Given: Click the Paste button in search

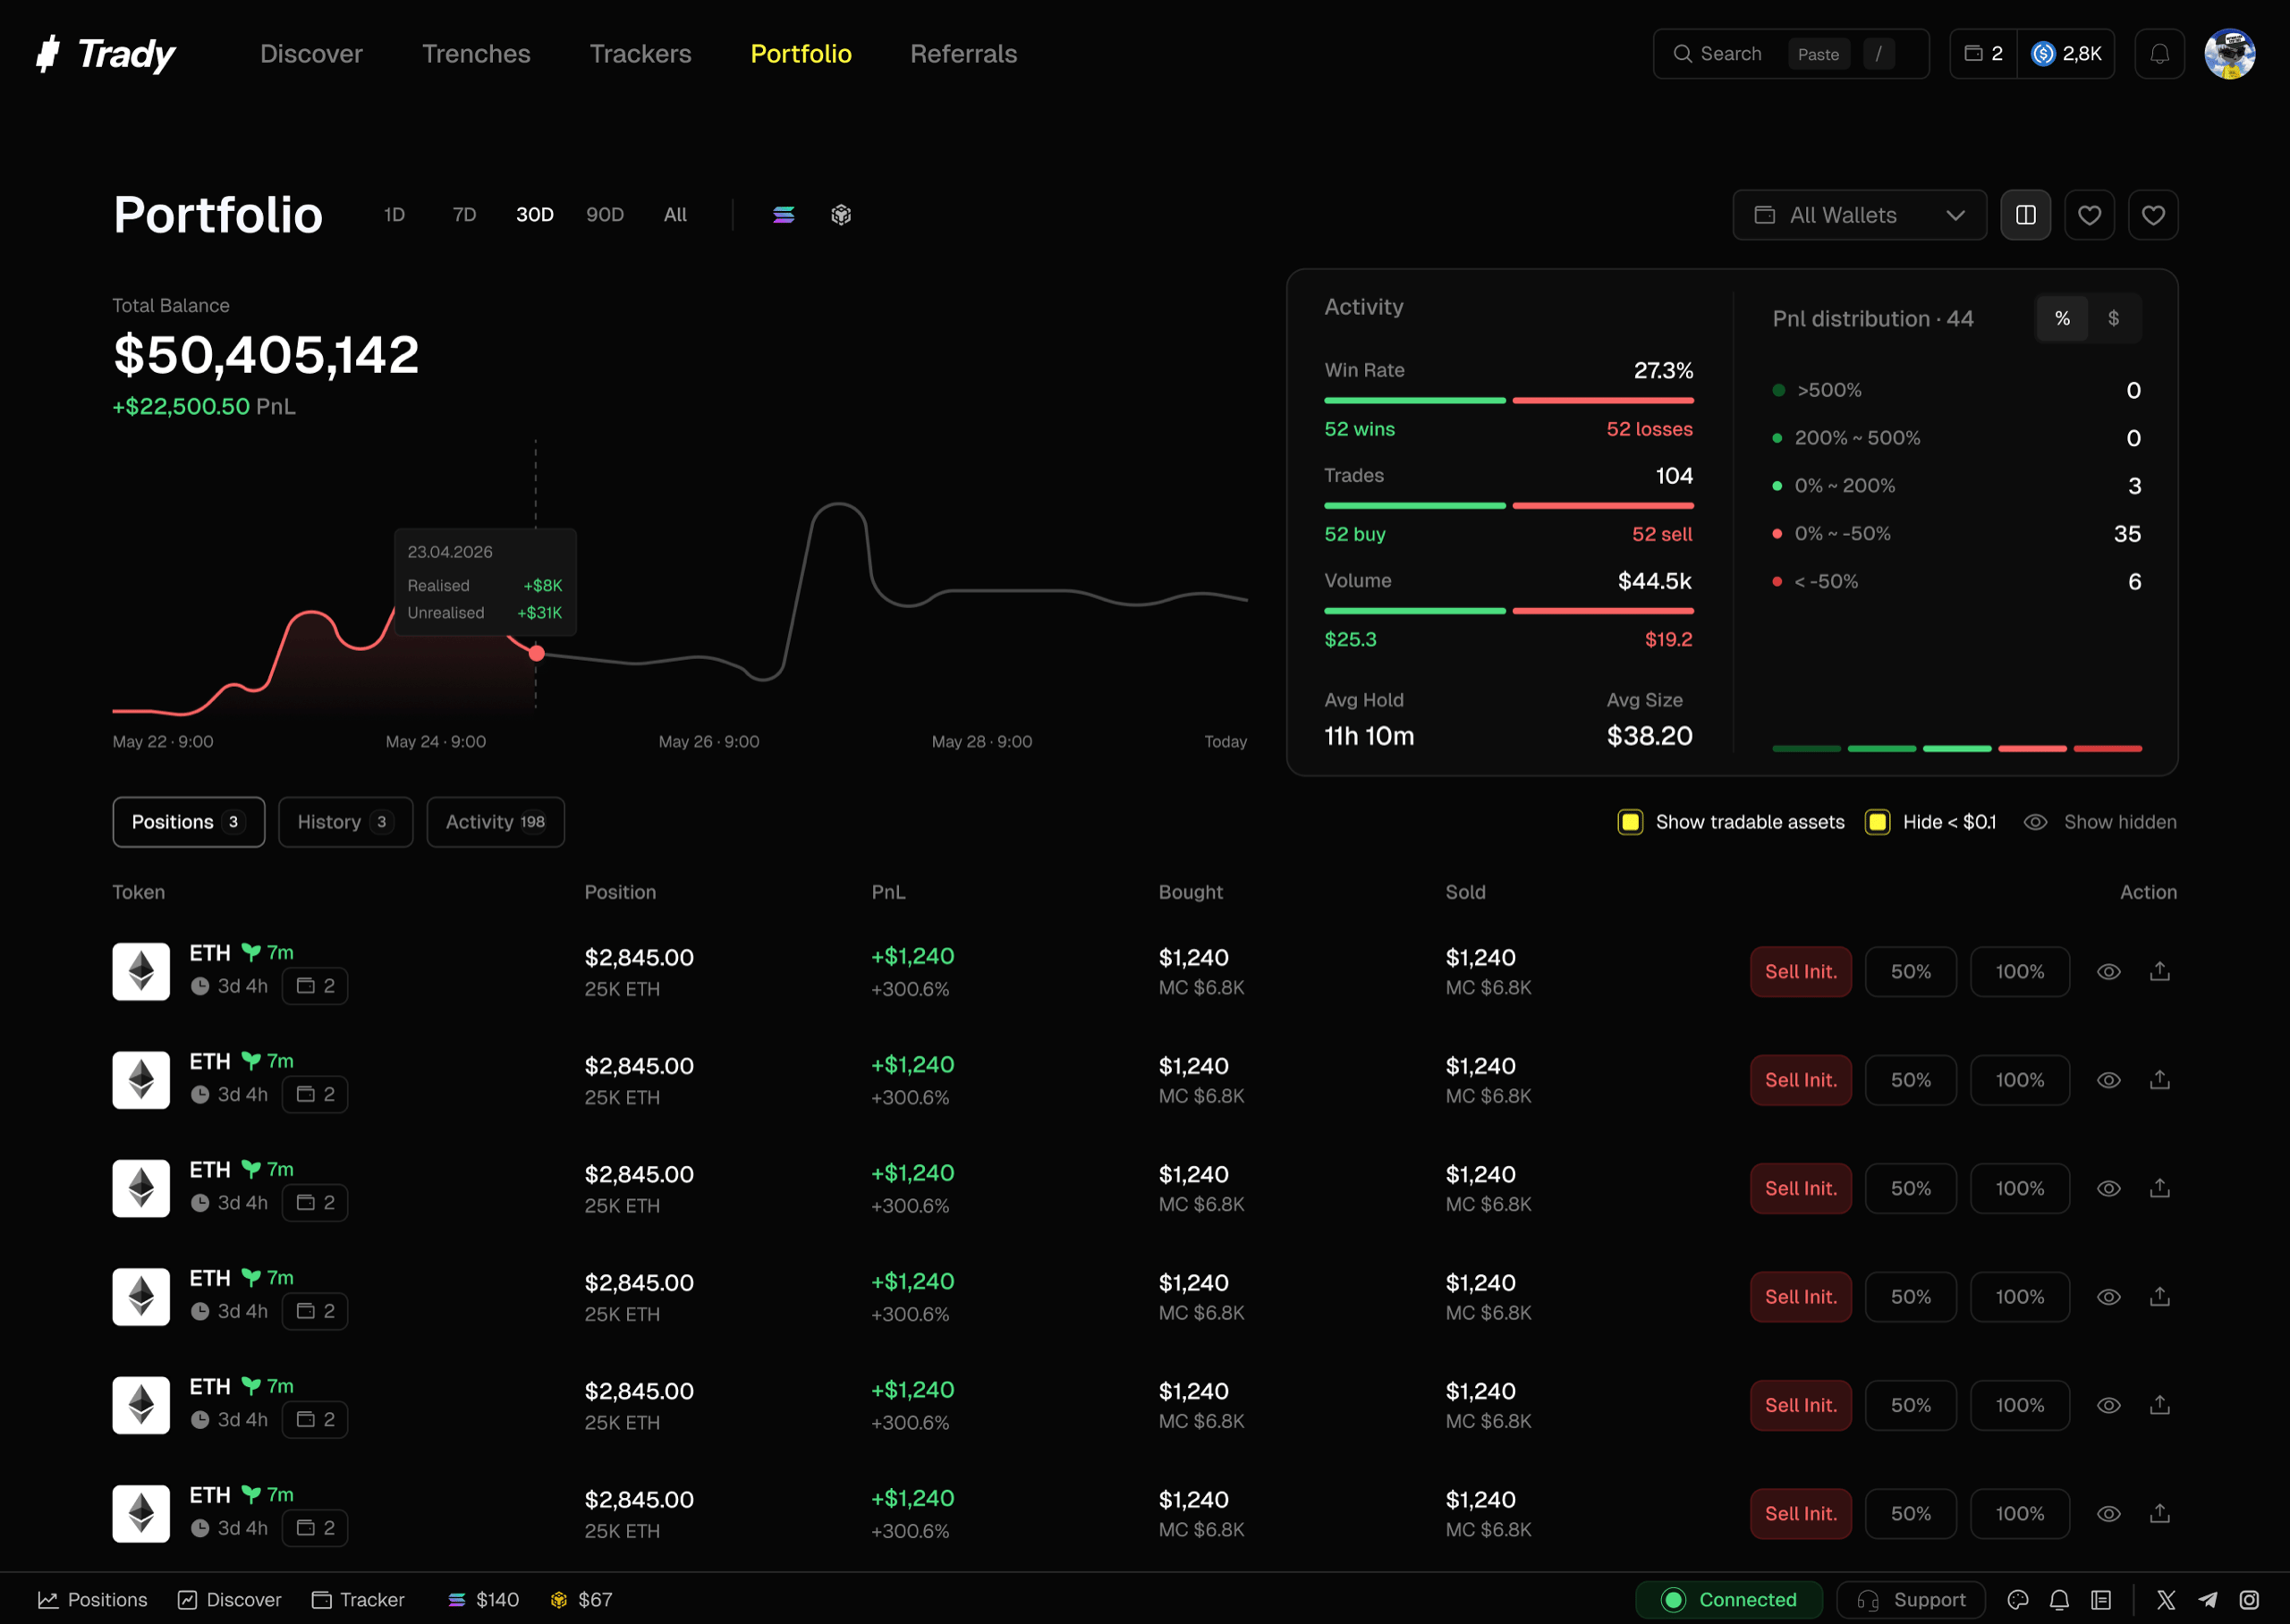Looking at the screenshot, I should 1818,54.
